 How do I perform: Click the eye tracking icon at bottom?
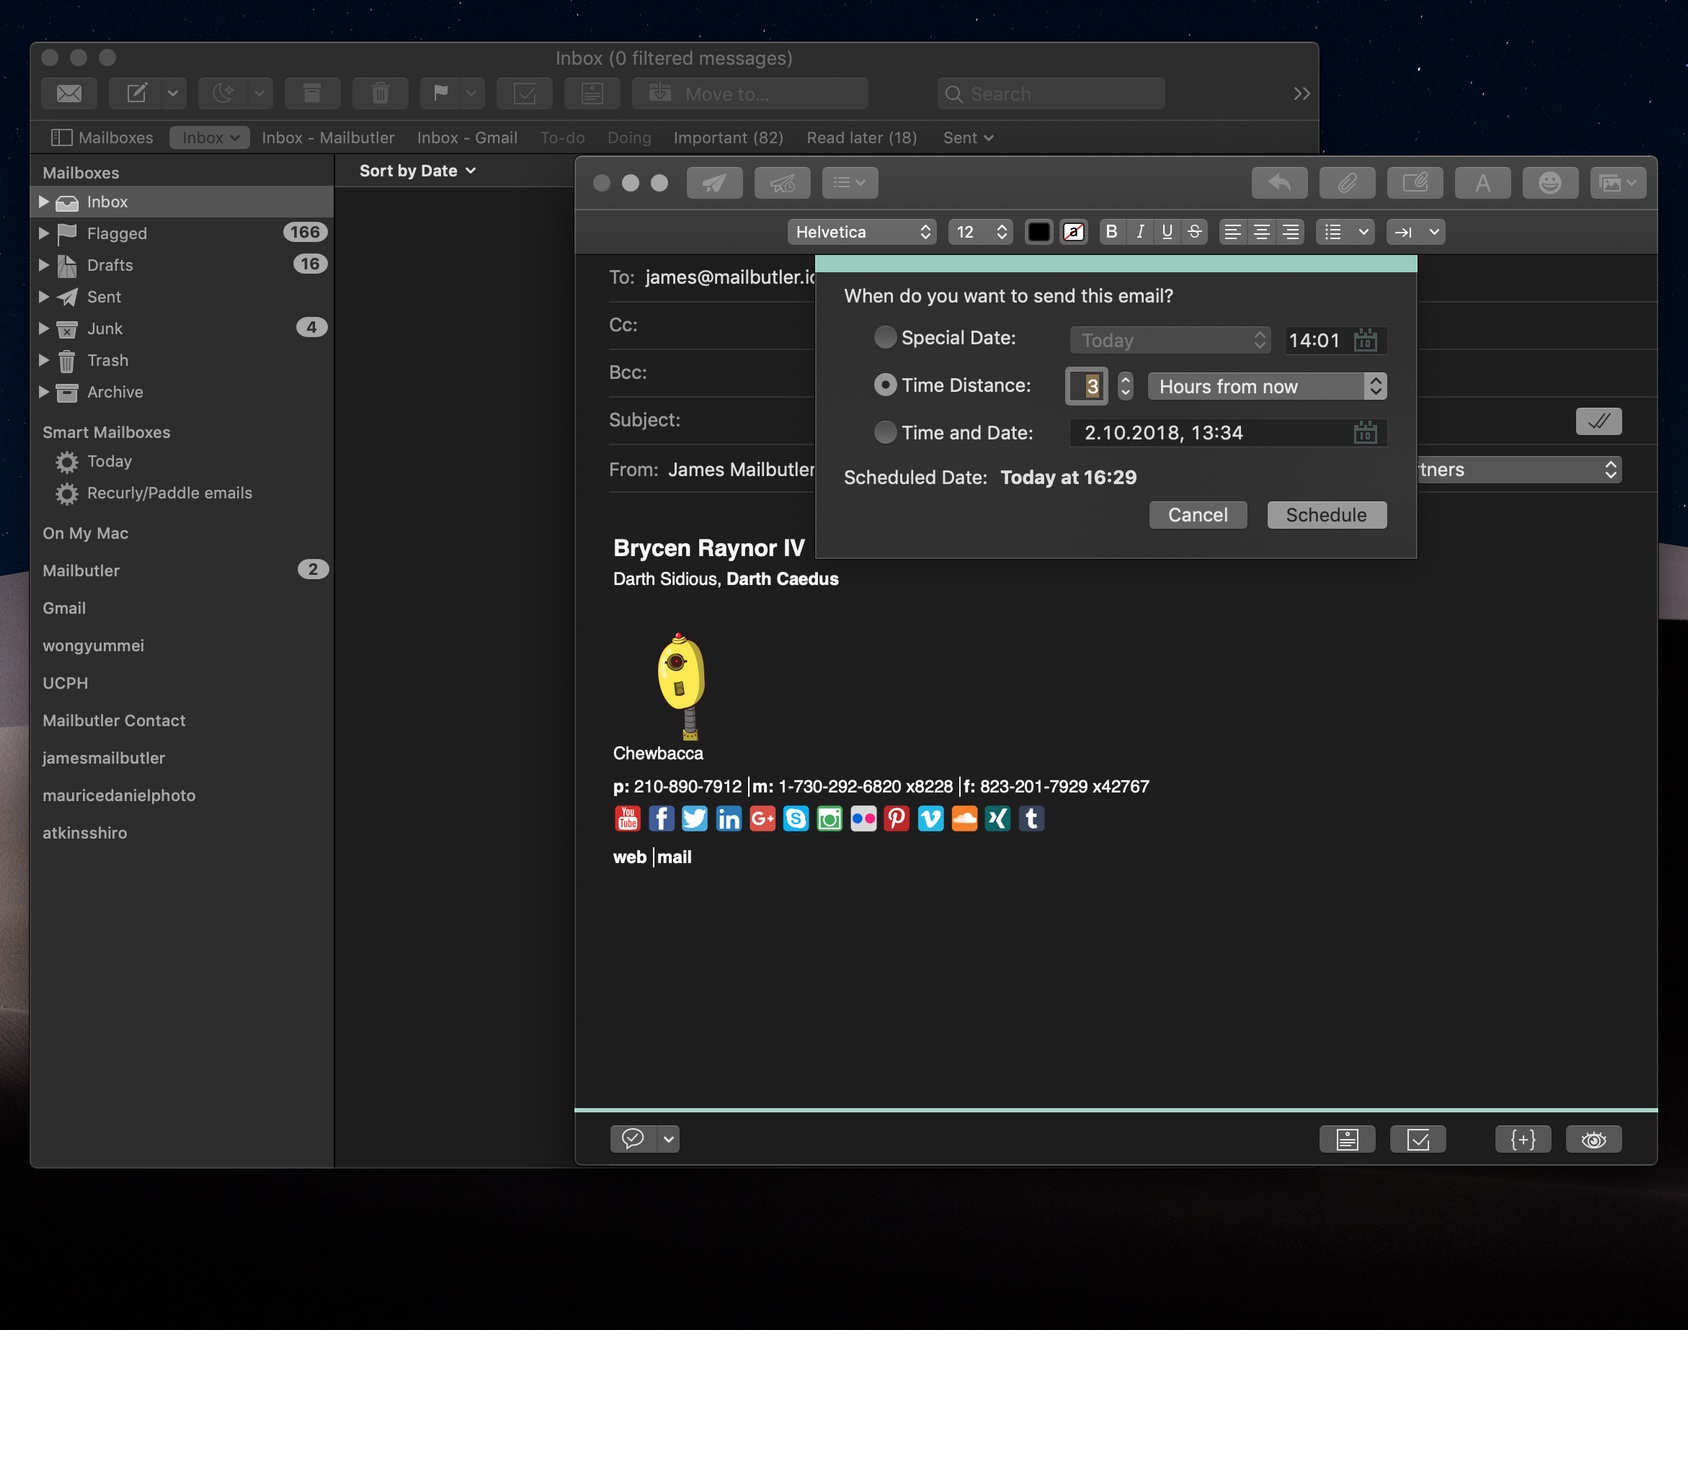tap(1593, 1140)
